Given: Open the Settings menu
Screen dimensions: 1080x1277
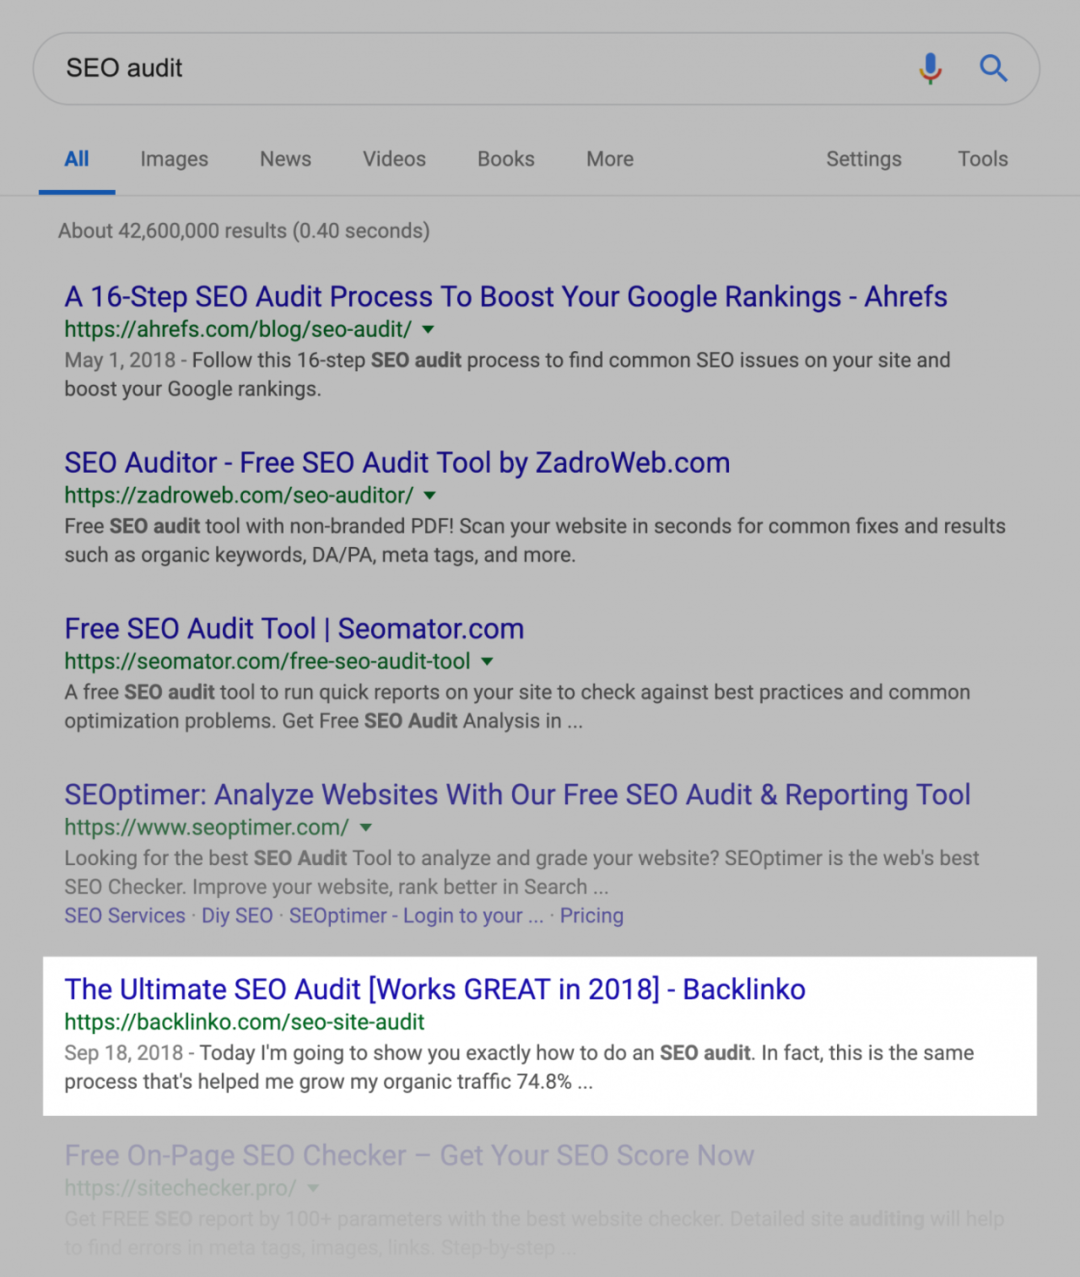Looking at the screenshot, I should (863, 159).
